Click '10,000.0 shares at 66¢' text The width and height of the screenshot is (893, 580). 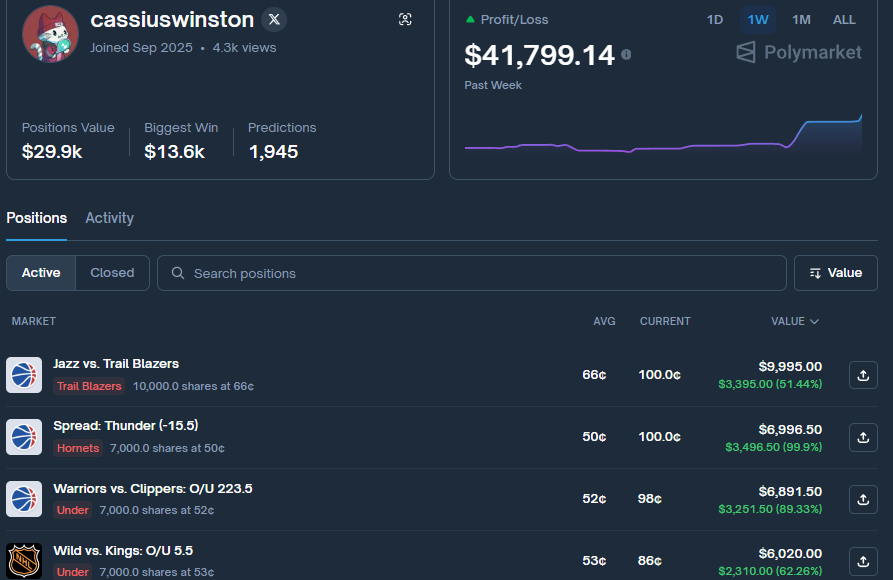tap(193, 386)
